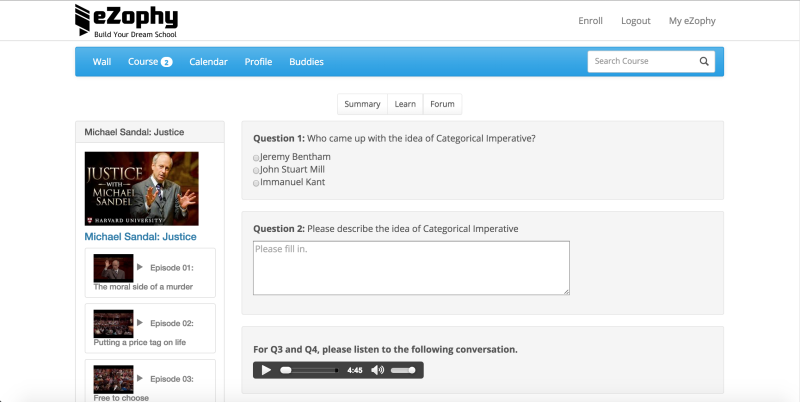Click the Question 2 answer text area
800x402 pixels.
pos(411,268)
